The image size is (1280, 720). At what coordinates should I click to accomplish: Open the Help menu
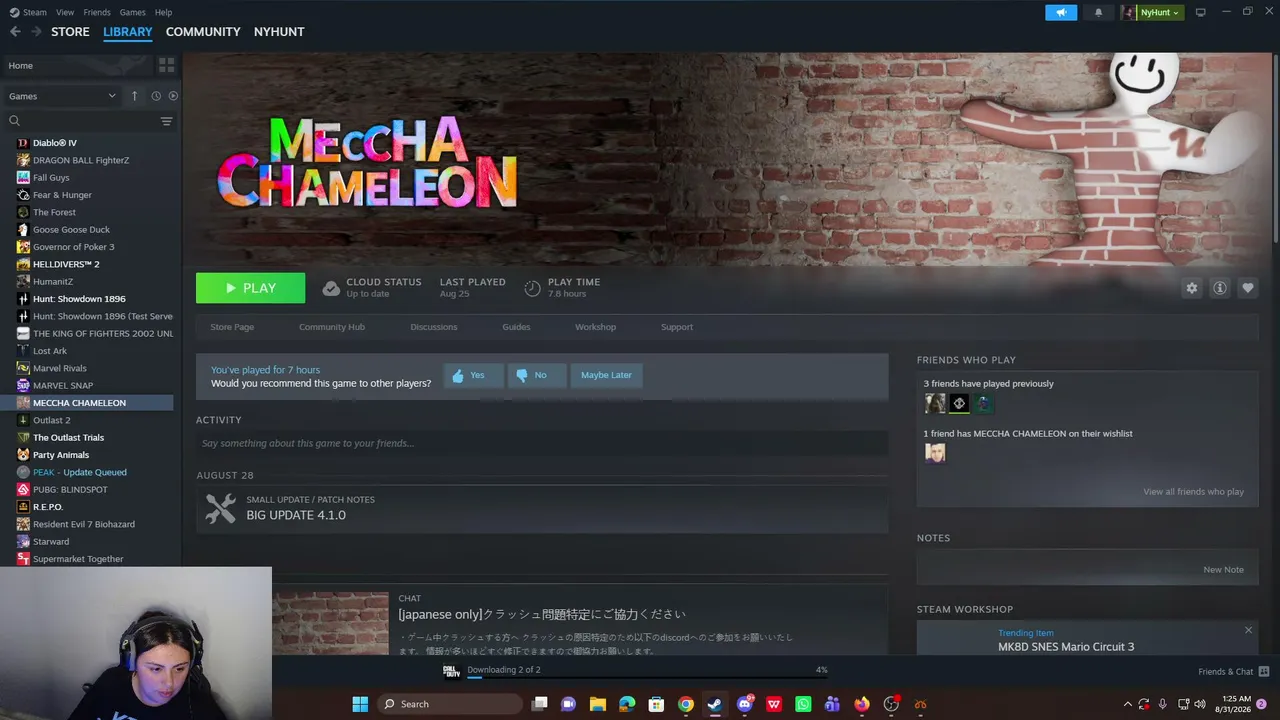(163, 12)
